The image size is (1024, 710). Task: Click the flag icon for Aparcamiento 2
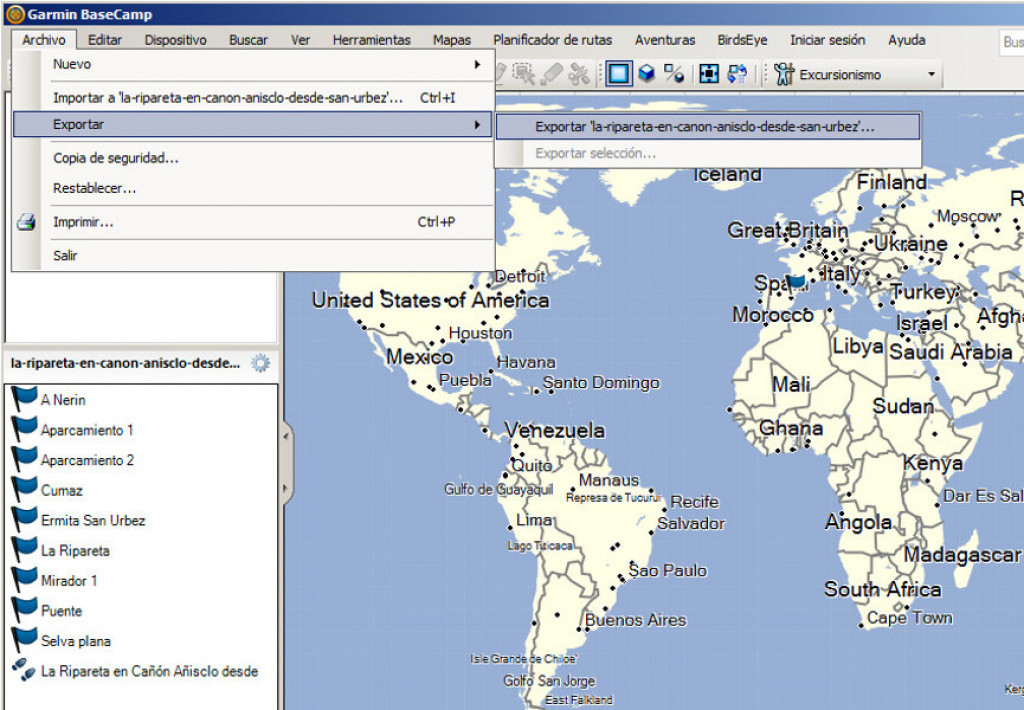(24, 459)
